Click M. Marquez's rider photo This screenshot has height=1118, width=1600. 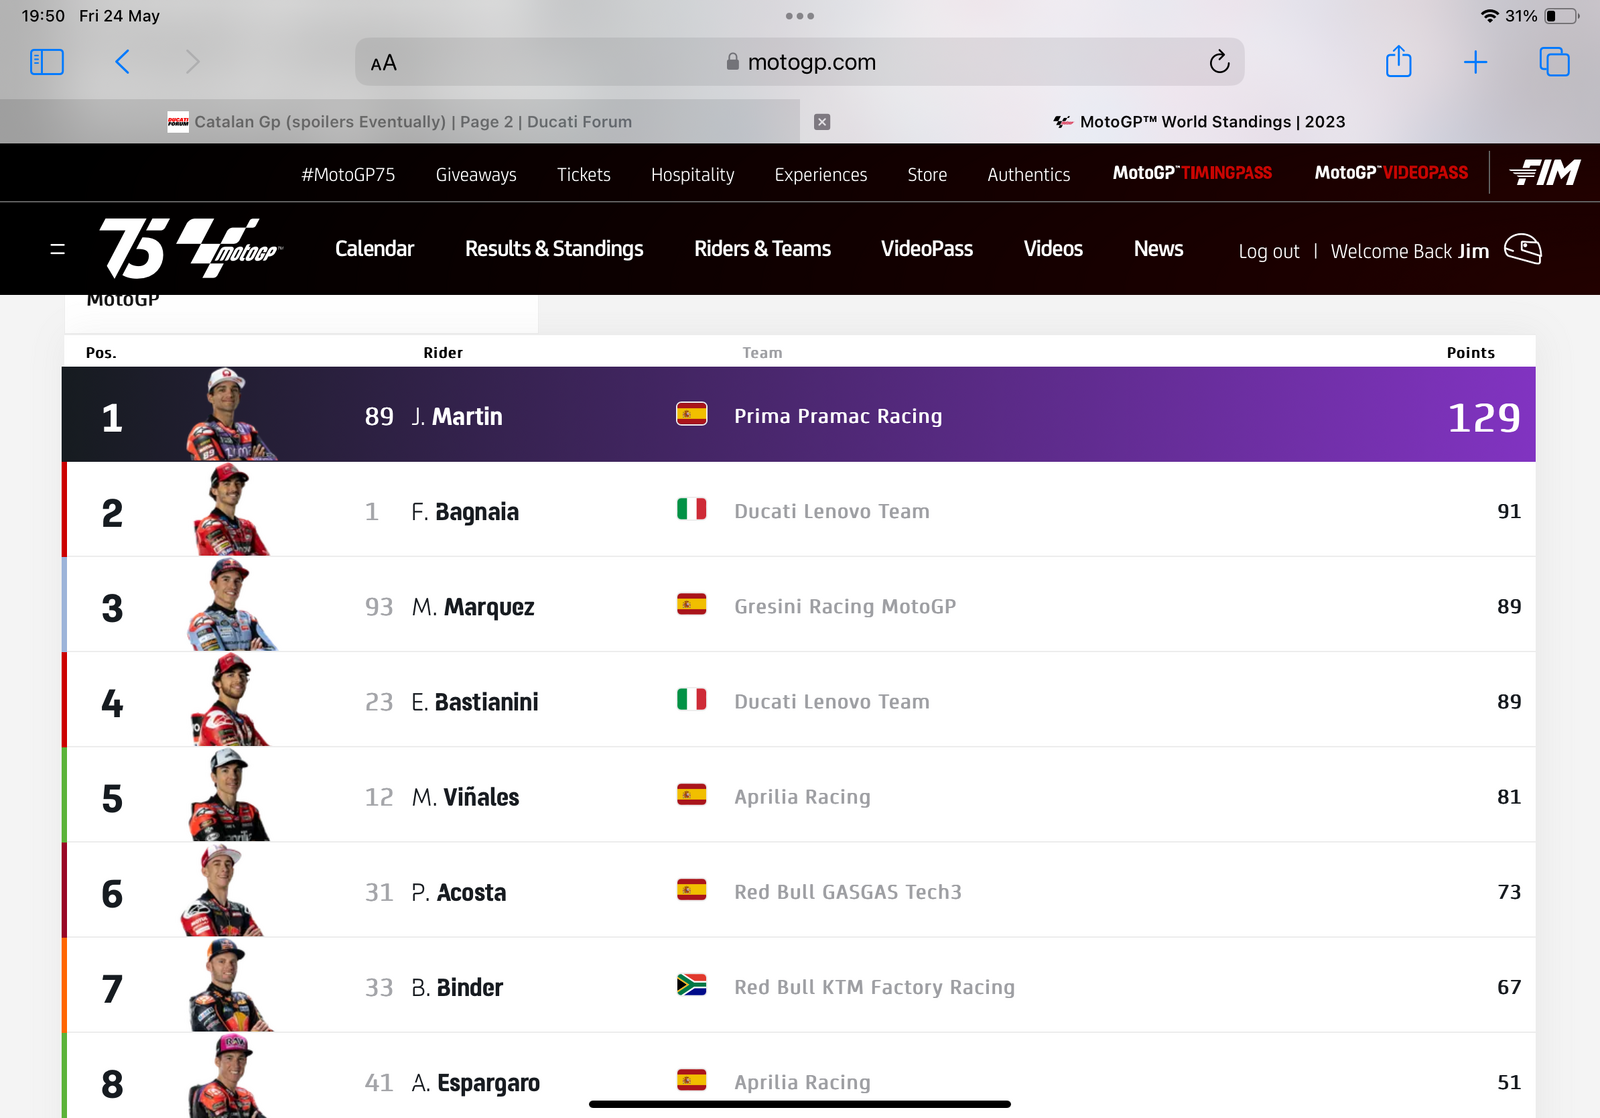click(x=230, y=604)
